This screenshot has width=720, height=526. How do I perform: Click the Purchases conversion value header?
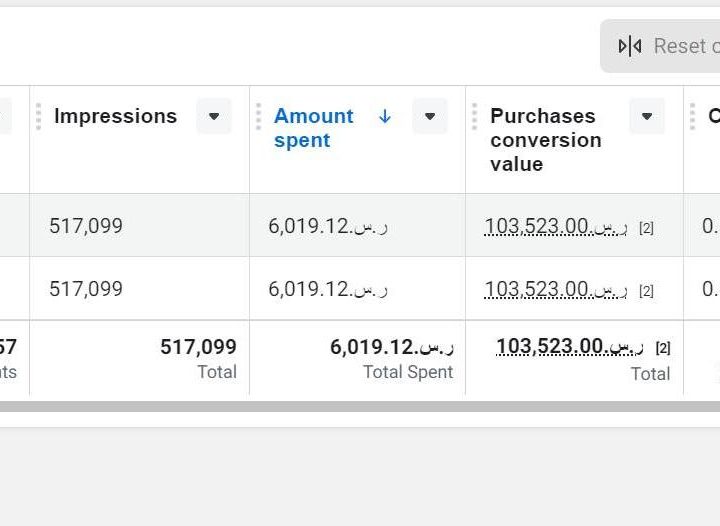click(545, 140)
